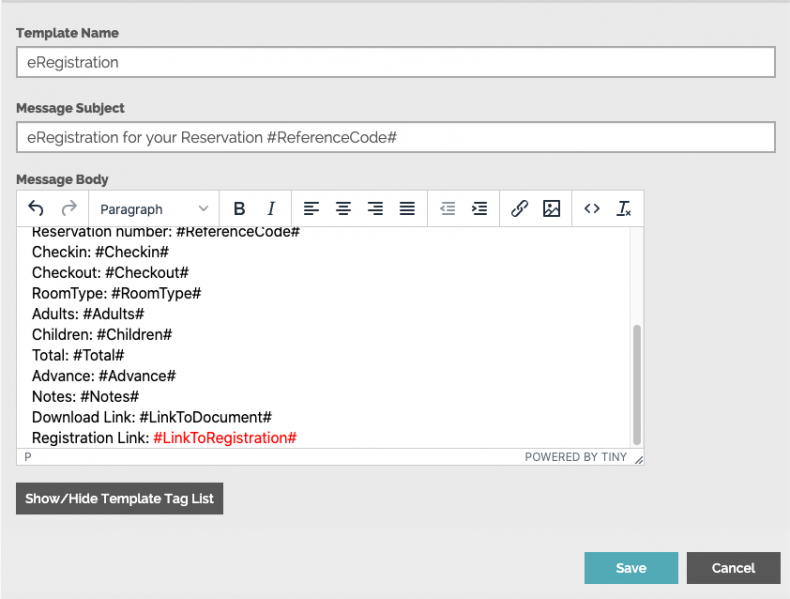Justify the text
This screenshot has width=790, height=599.
(407, 209)
